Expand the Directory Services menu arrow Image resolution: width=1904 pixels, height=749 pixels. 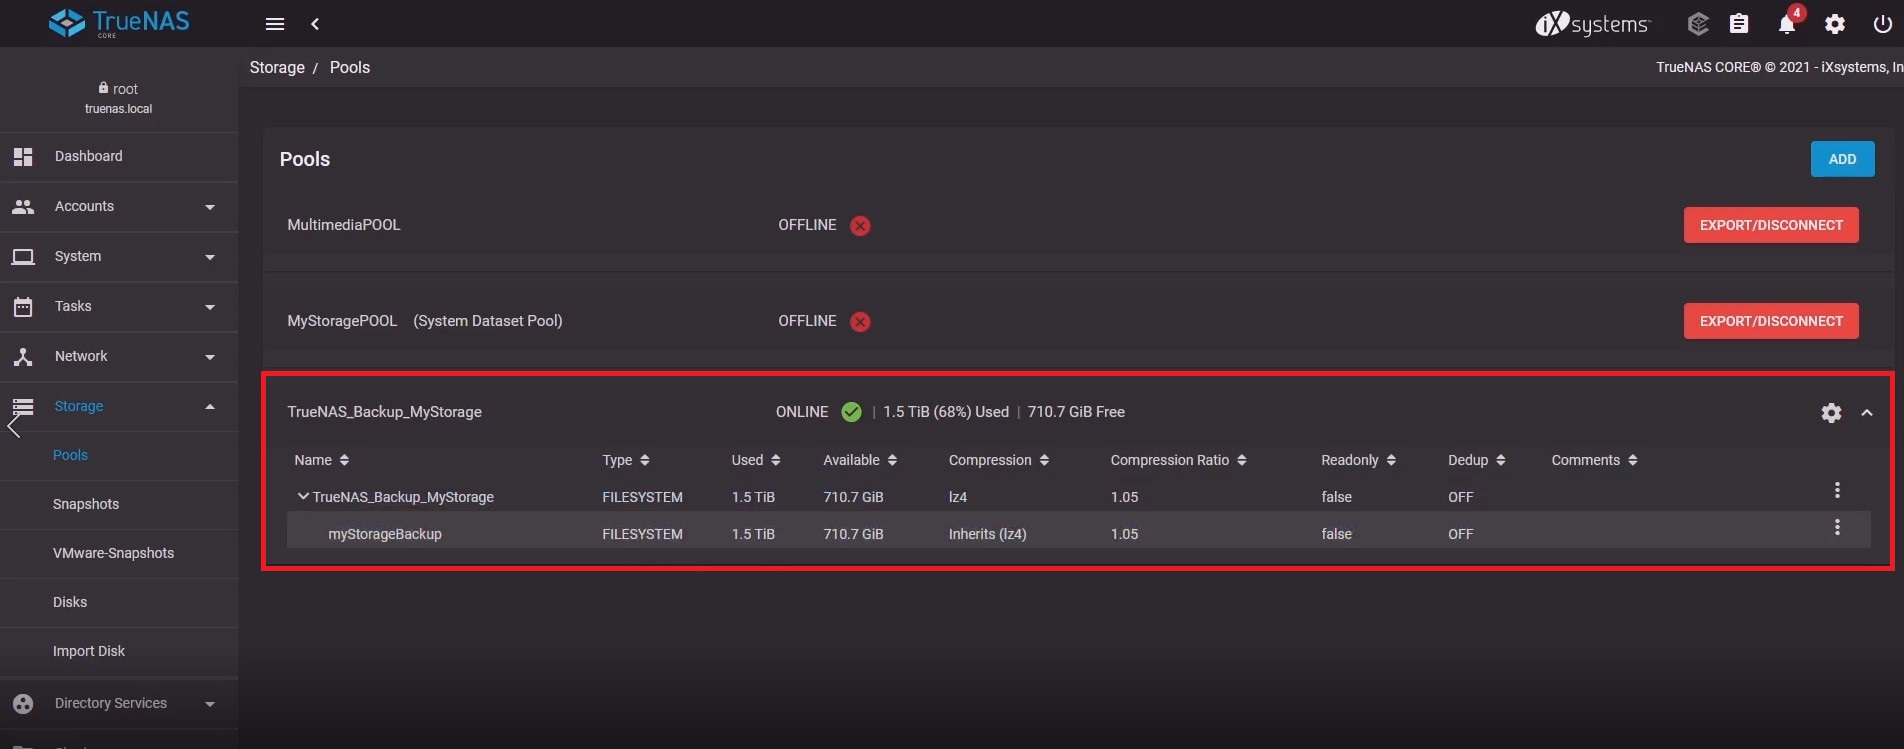click(x=210, y=704)
